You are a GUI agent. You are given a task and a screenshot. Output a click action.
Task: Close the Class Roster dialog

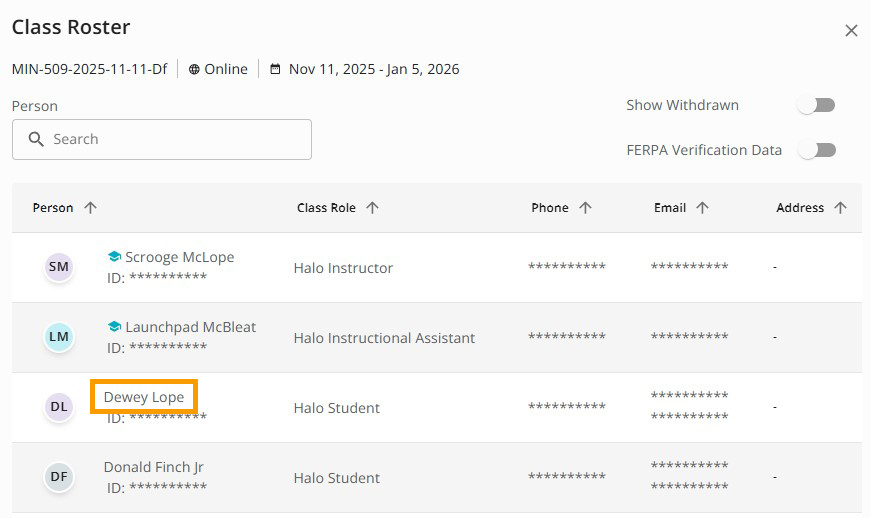(851, 31)
